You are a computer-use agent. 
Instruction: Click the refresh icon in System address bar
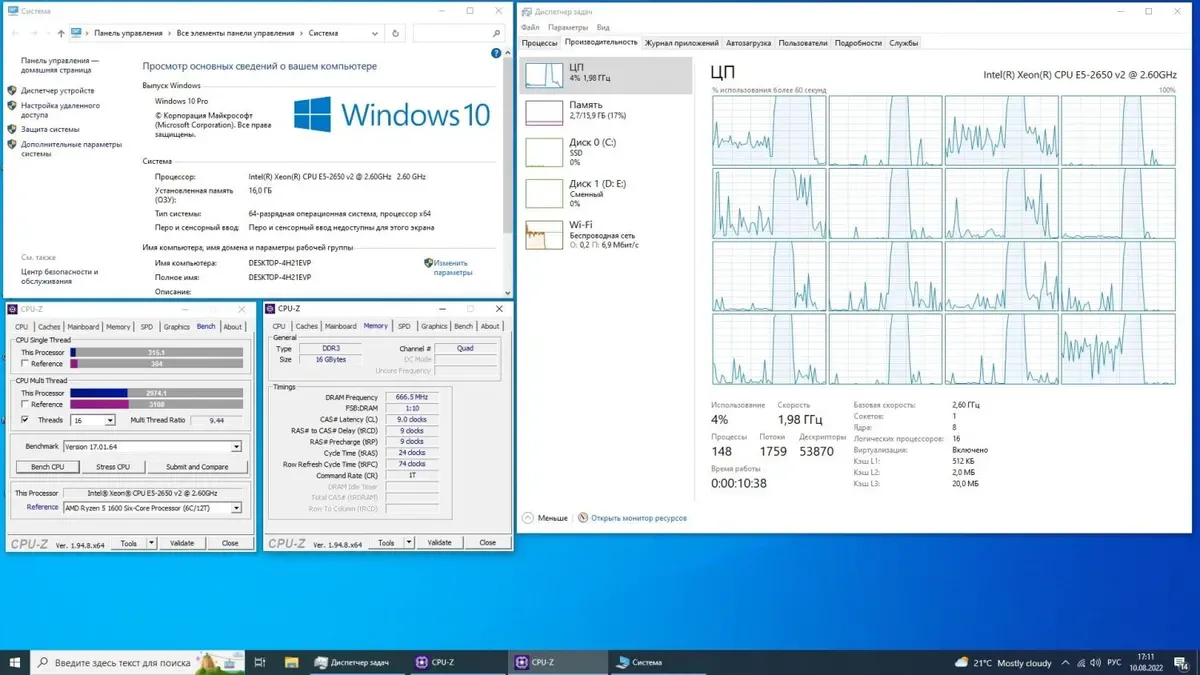pyautogui.click(x=396, y=33)
